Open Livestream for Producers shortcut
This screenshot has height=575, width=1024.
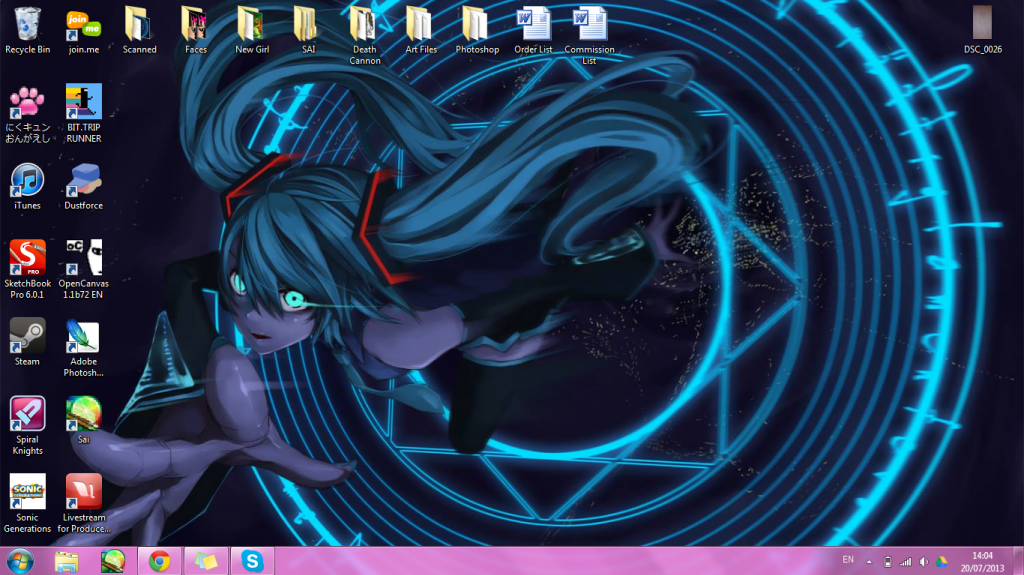pos(84,504)
